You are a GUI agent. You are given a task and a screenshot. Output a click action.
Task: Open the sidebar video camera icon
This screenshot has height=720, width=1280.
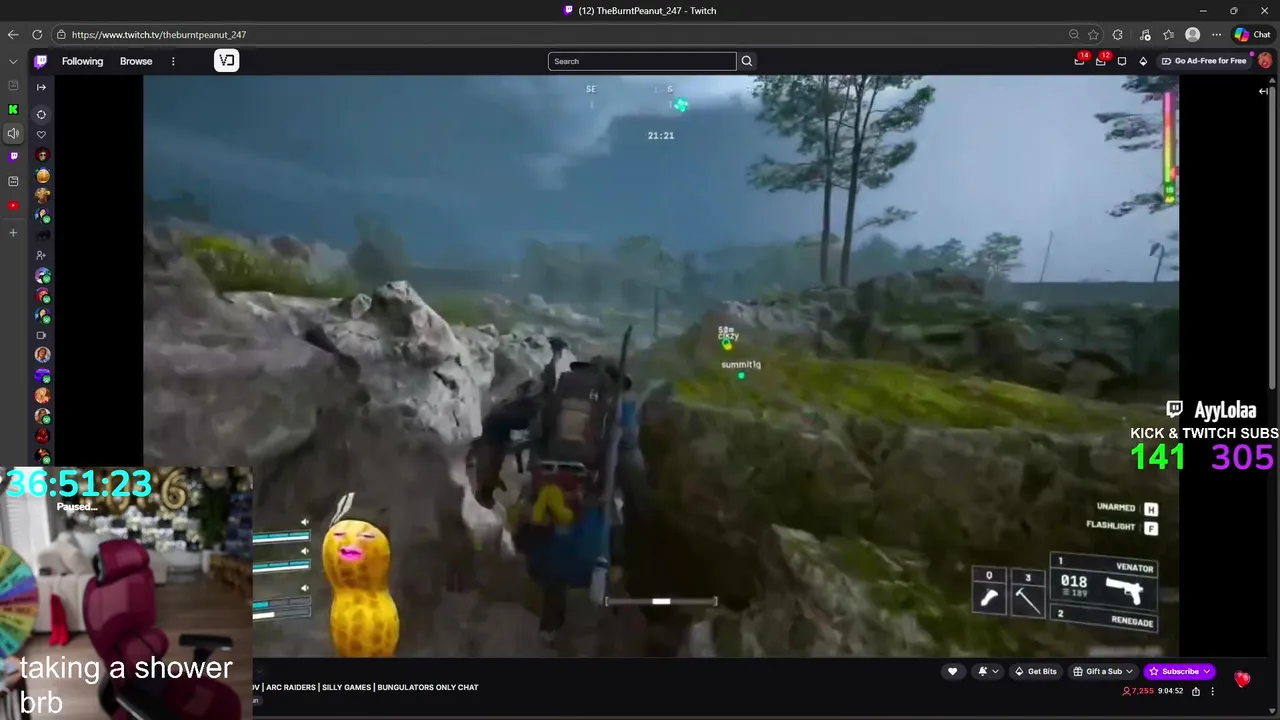[x=41, y=335]
